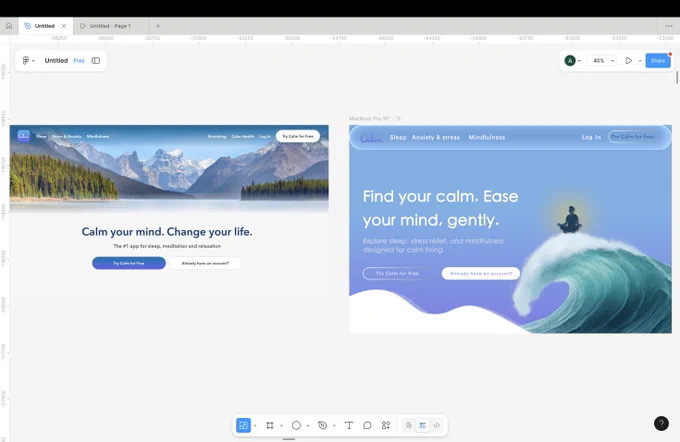Select the Pen tool
The width and height of the screenshot is (680, 442).
pyautogui.click(x=322, y=425)
